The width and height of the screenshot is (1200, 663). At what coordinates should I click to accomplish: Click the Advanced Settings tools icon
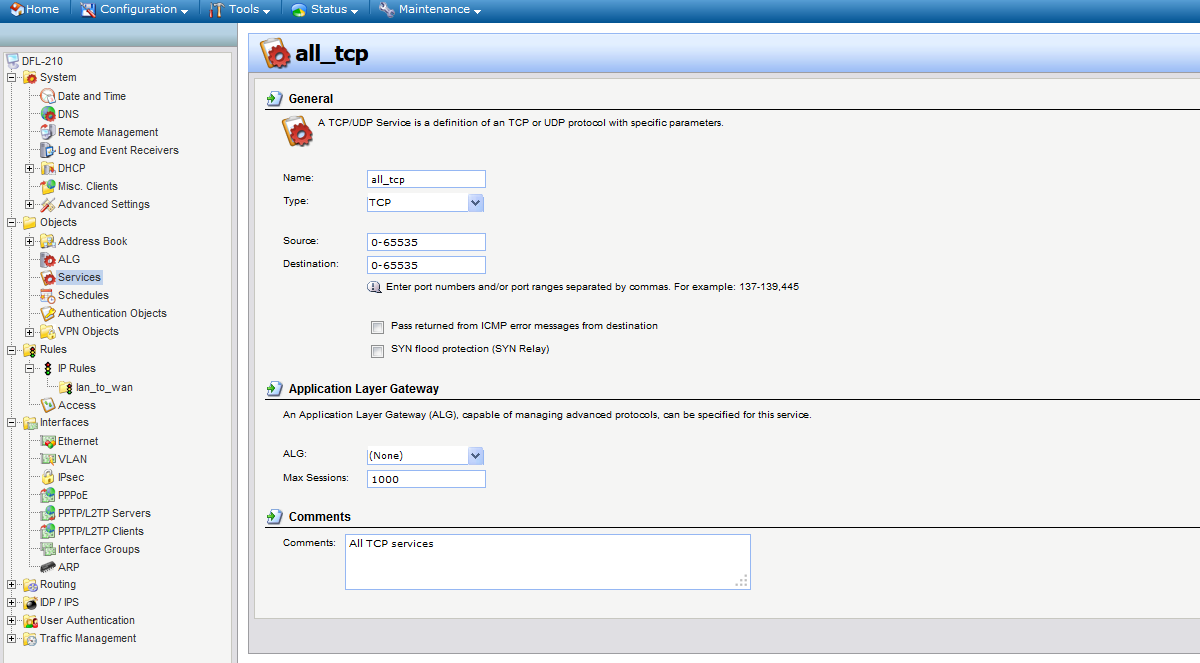point(48,204)
